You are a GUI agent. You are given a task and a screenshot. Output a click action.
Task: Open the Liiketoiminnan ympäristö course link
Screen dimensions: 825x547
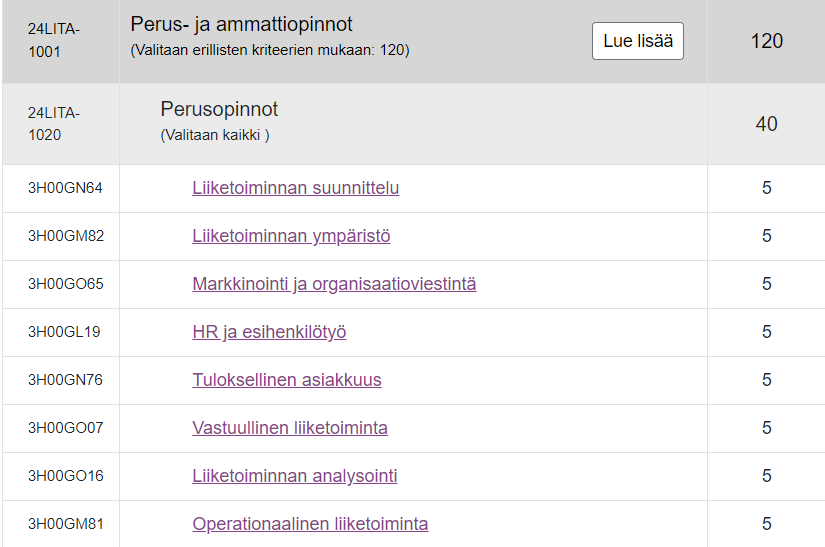291,236
